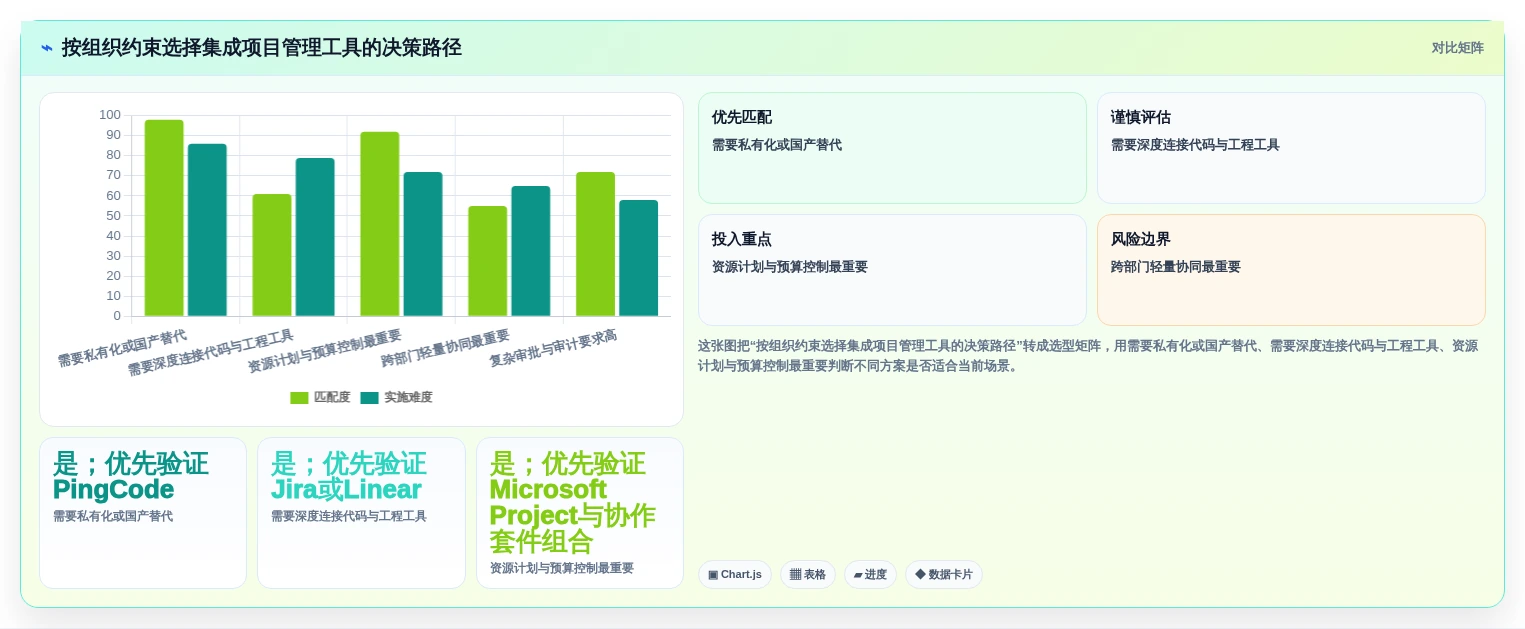Click 跨部门轻量协同最重要 text in 风险边界 card
The height and width of the screenshot is (629, 1525).
(1176, 267)
